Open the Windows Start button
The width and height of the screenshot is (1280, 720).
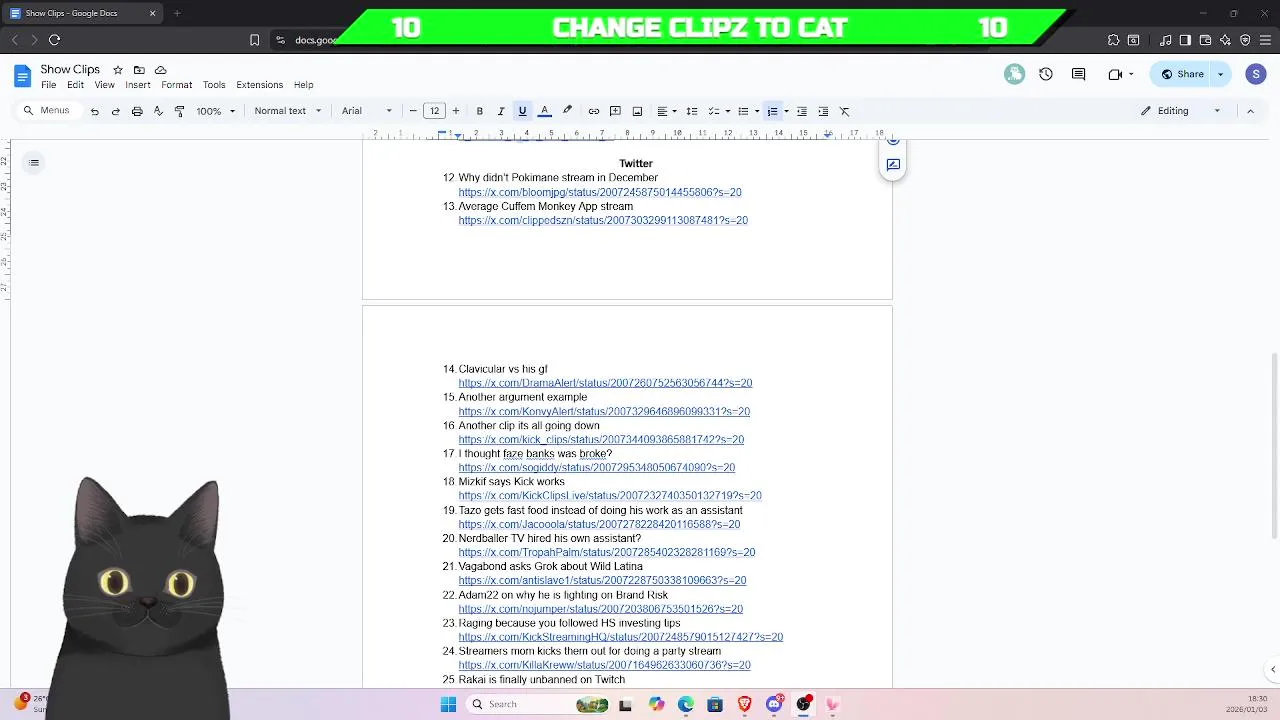click(x=448, y=704)
